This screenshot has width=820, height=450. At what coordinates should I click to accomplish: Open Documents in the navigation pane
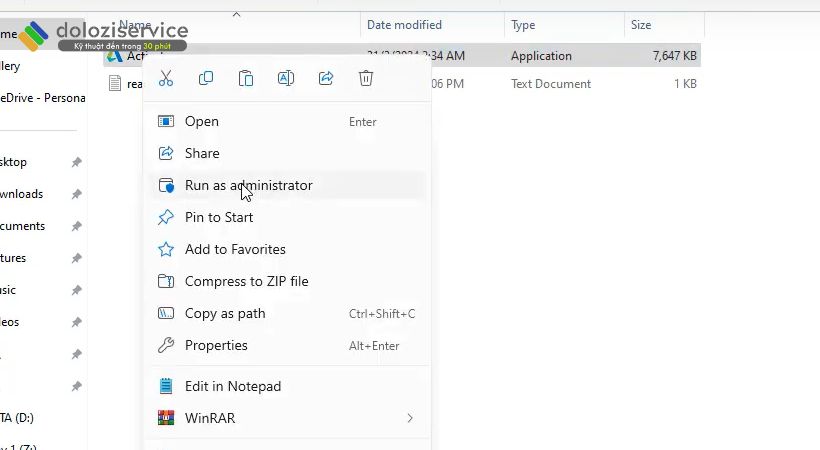(x=22, y=226)
